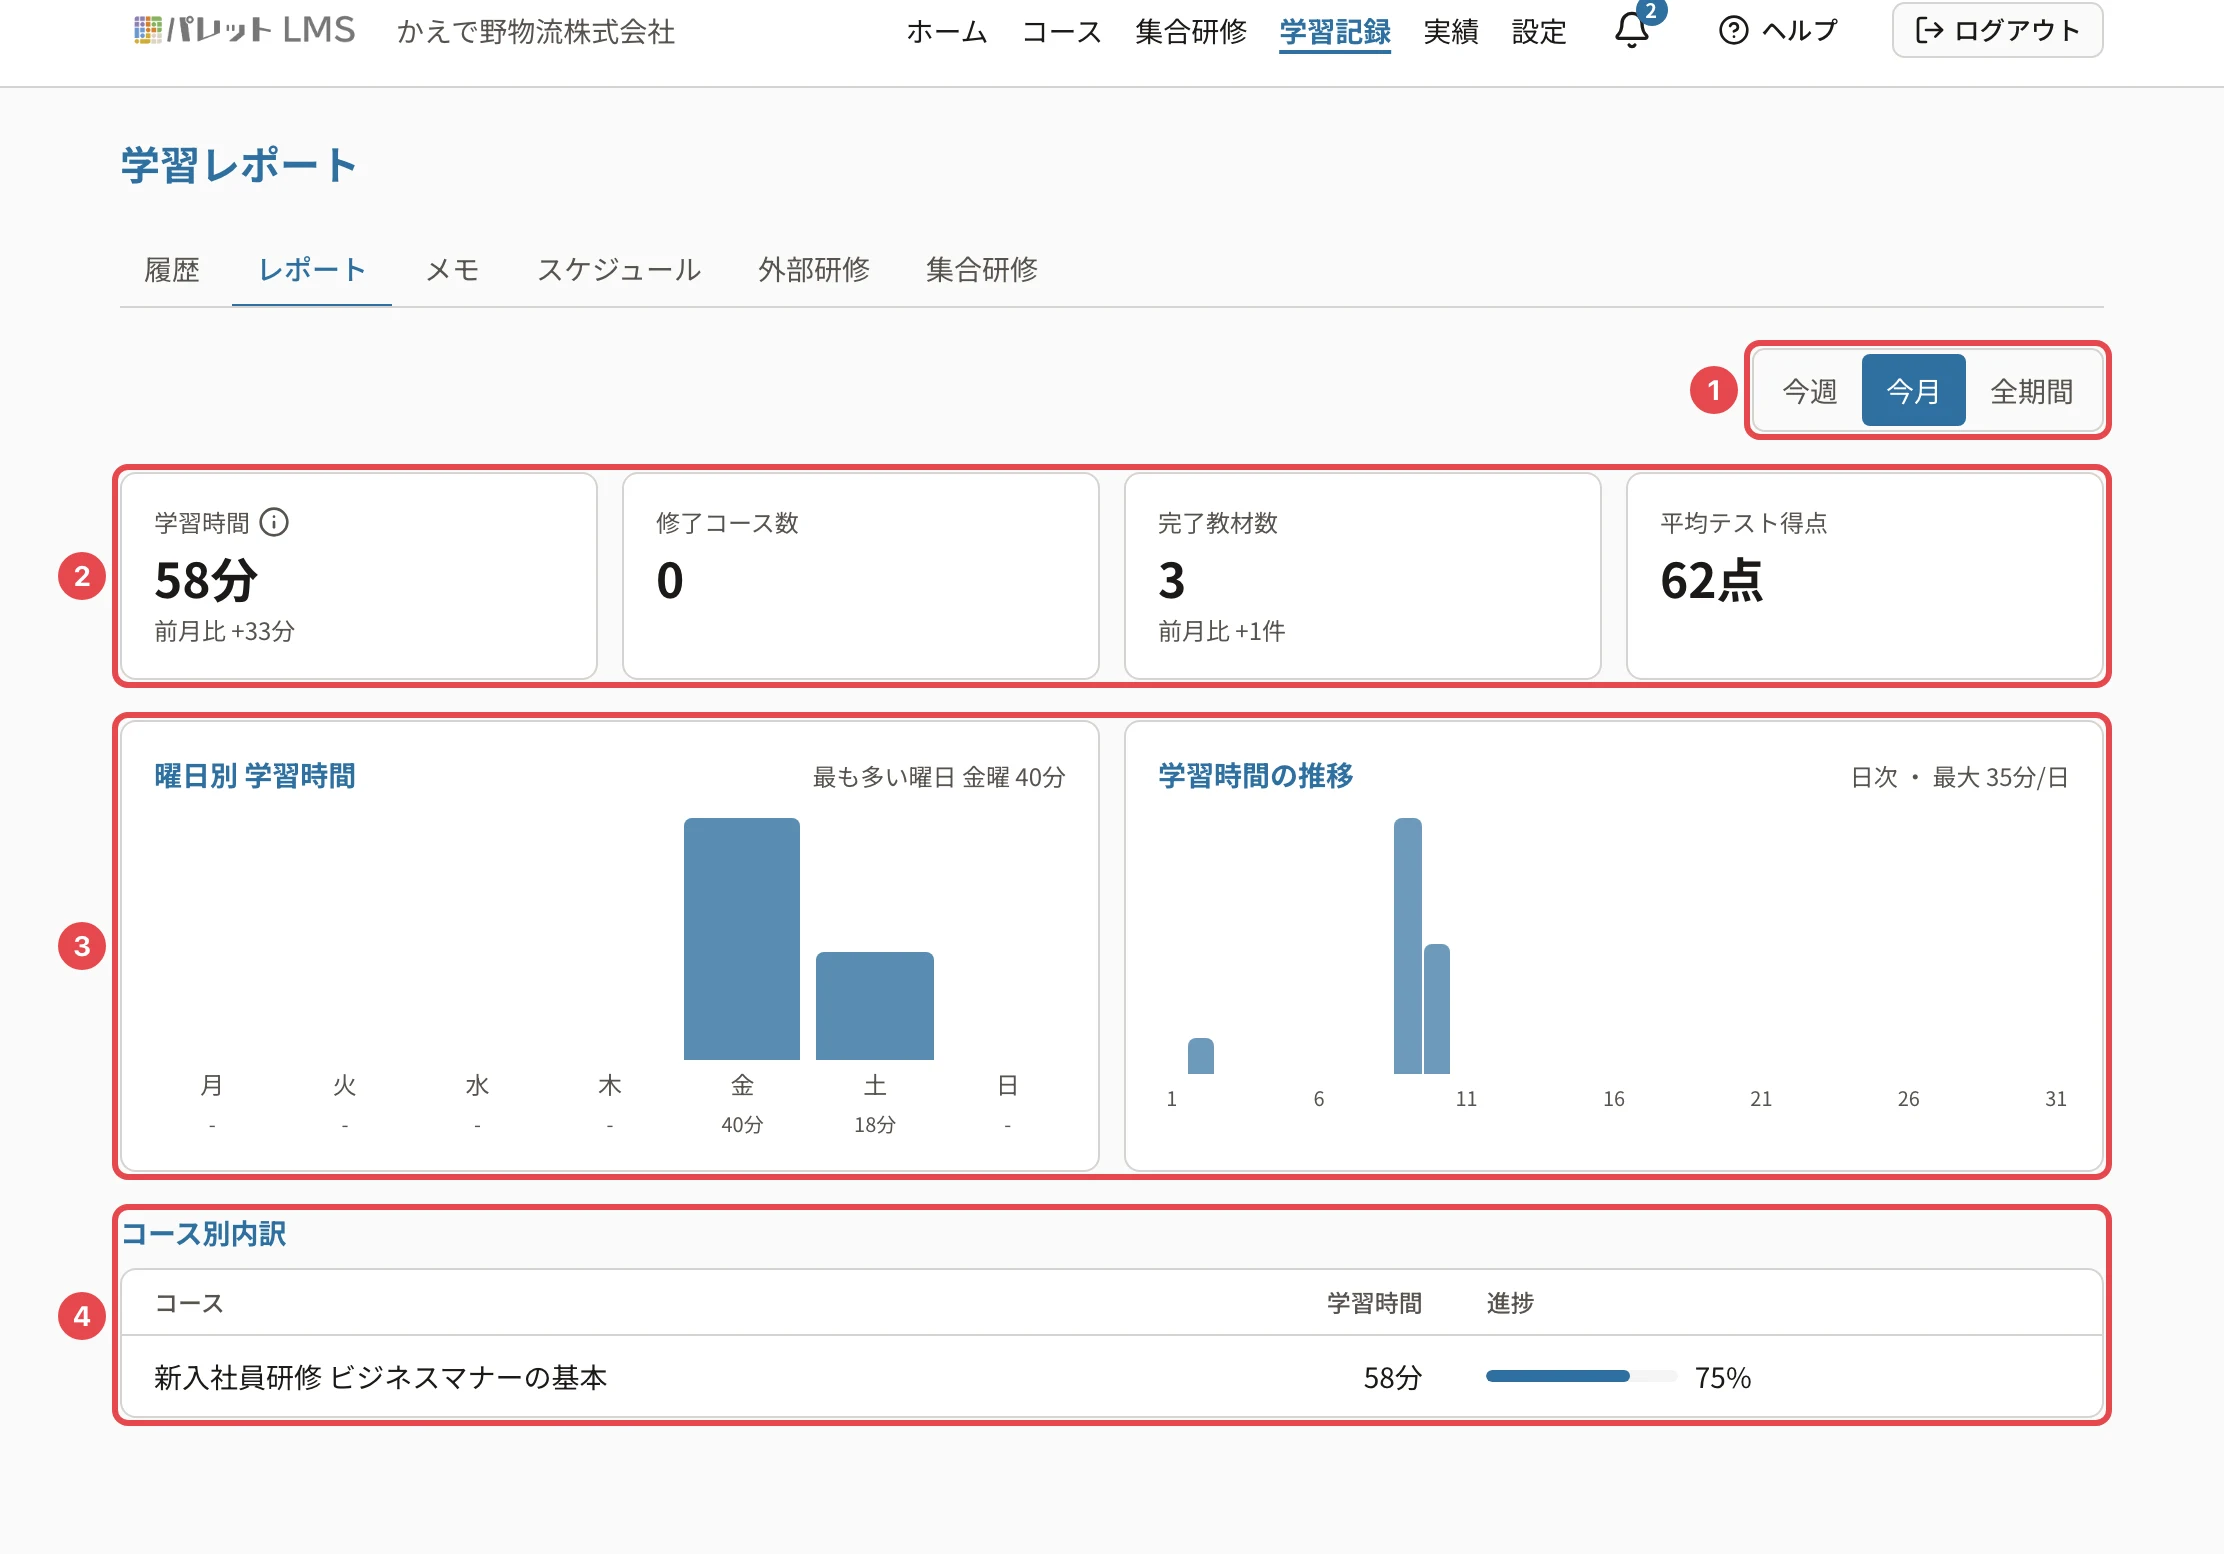Click the 75% progress bar
The height and width of the screenshot is (1554, 2224).
[x=1581, y=1377]
